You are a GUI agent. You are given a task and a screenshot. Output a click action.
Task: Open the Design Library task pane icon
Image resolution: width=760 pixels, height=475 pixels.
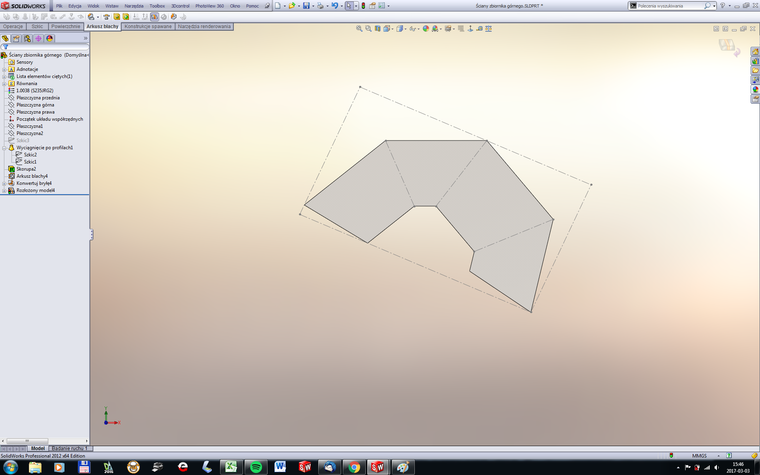coord(755,61)
